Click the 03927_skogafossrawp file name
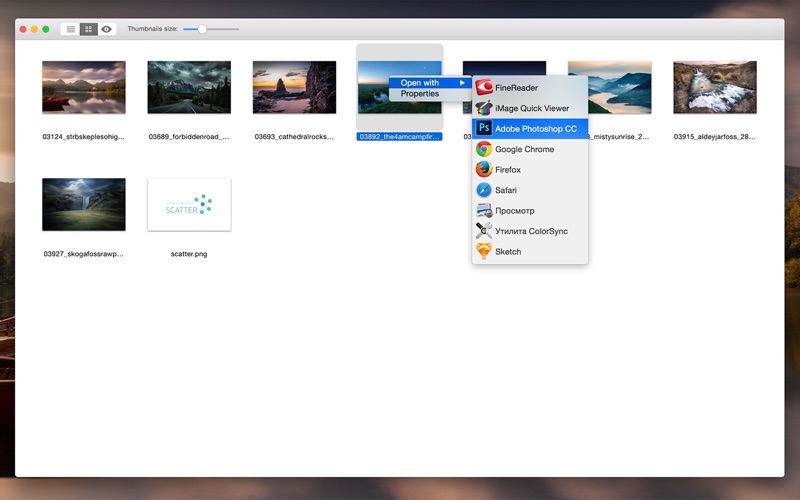This screenshot has height=500, width=800. [84, 254]
